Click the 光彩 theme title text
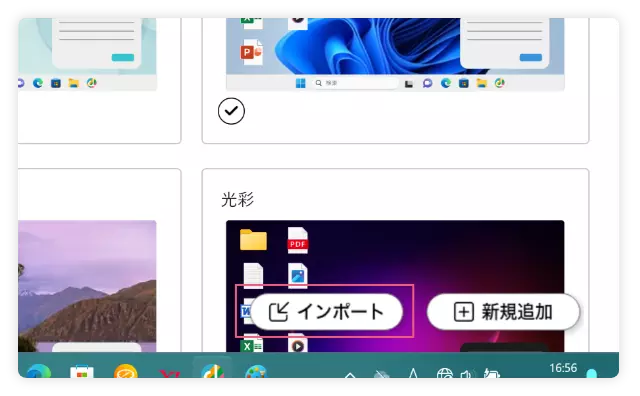The image size is (640, 396). click(238, 200)
